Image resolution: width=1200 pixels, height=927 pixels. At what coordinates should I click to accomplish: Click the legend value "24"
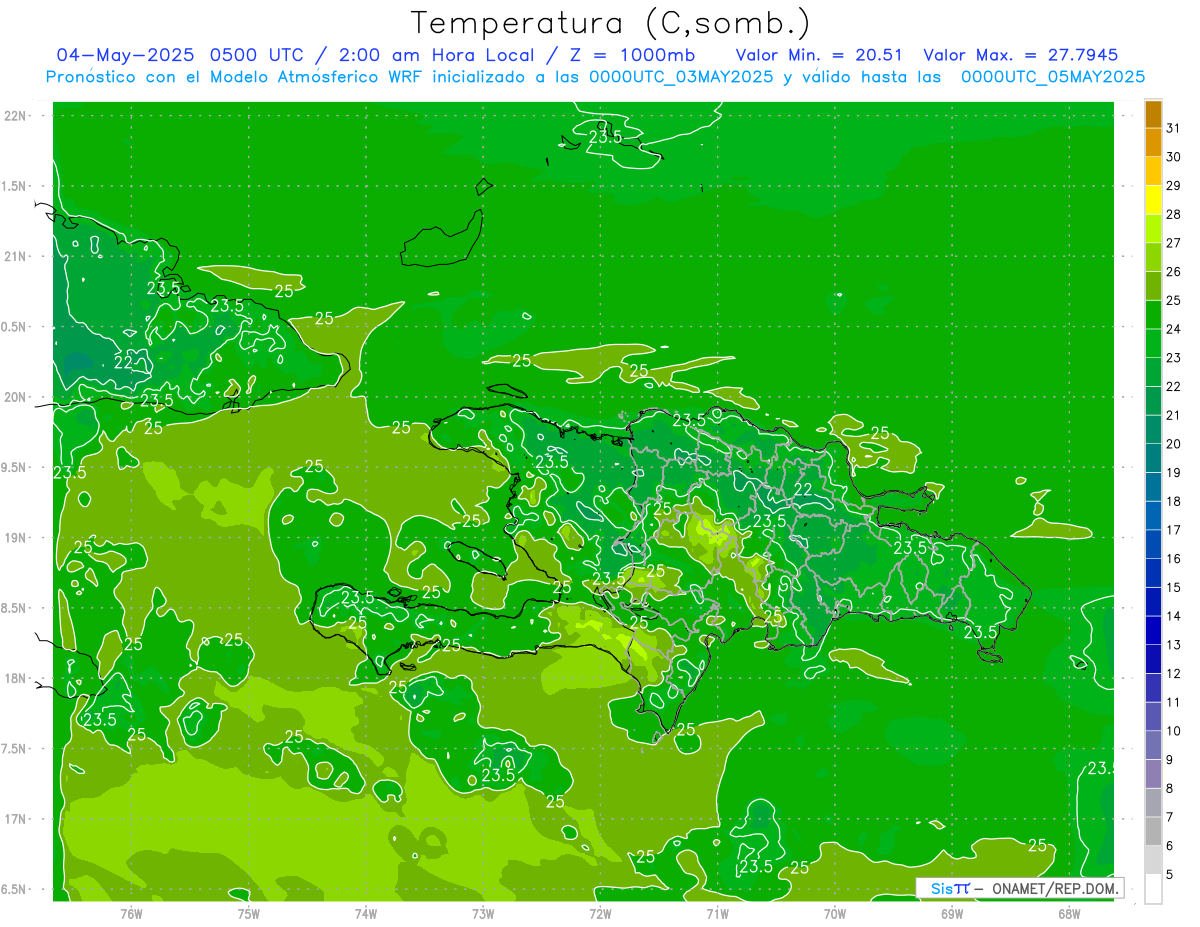1174,329
